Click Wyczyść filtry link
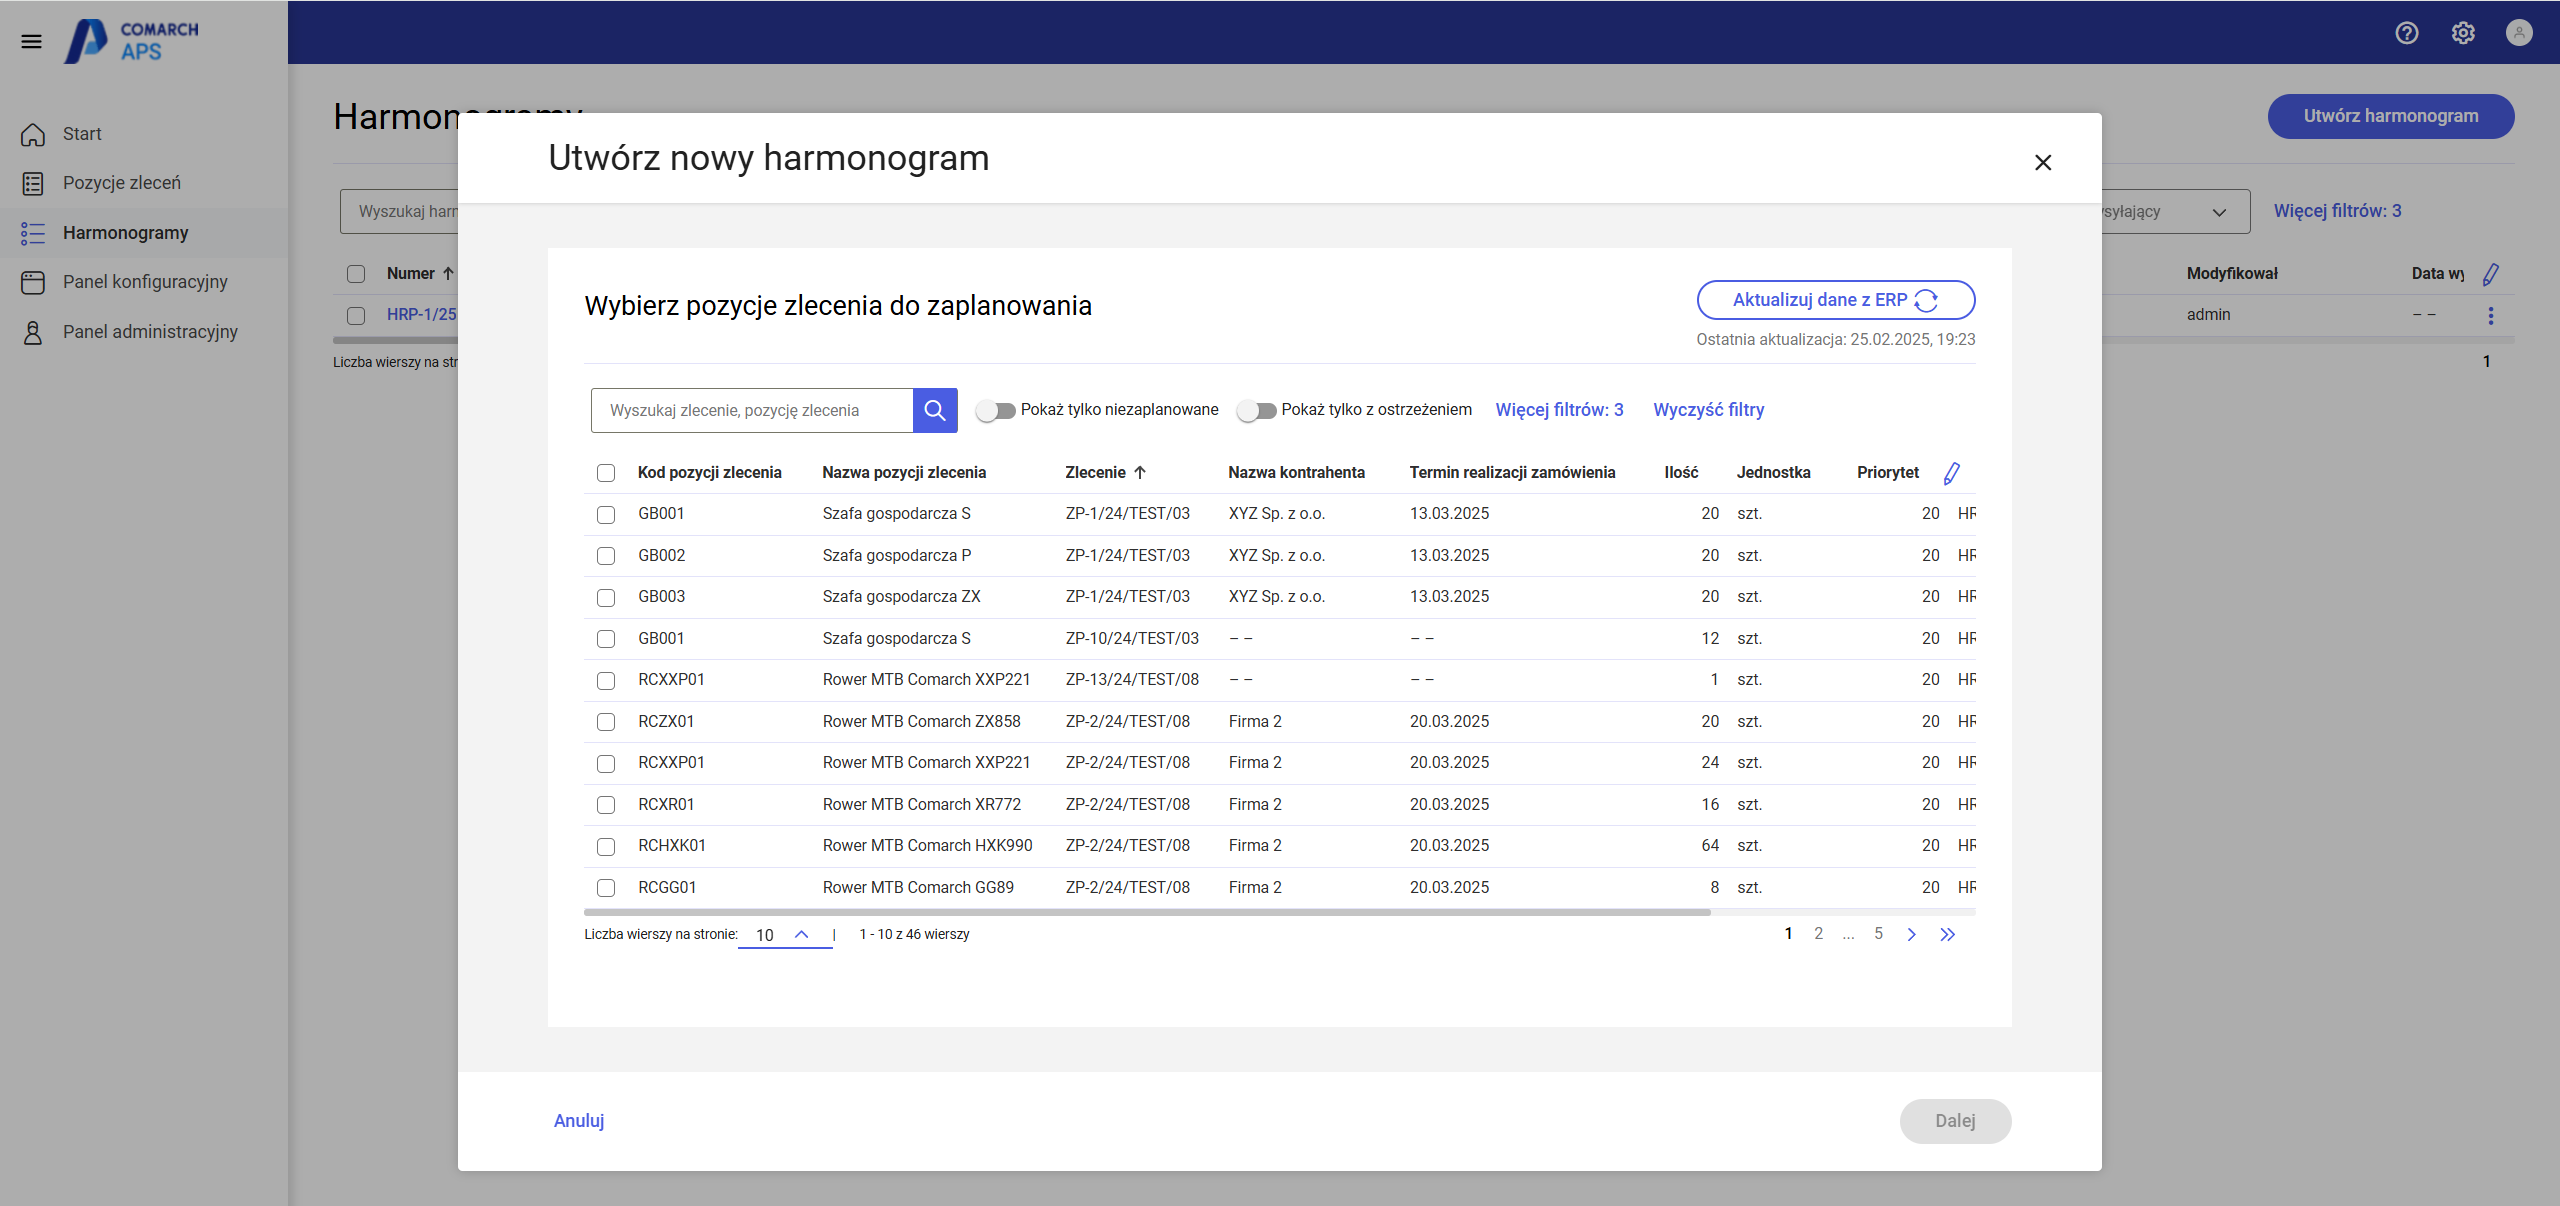This screenshot has height=1206, width=2560. tap(1708, 410)
